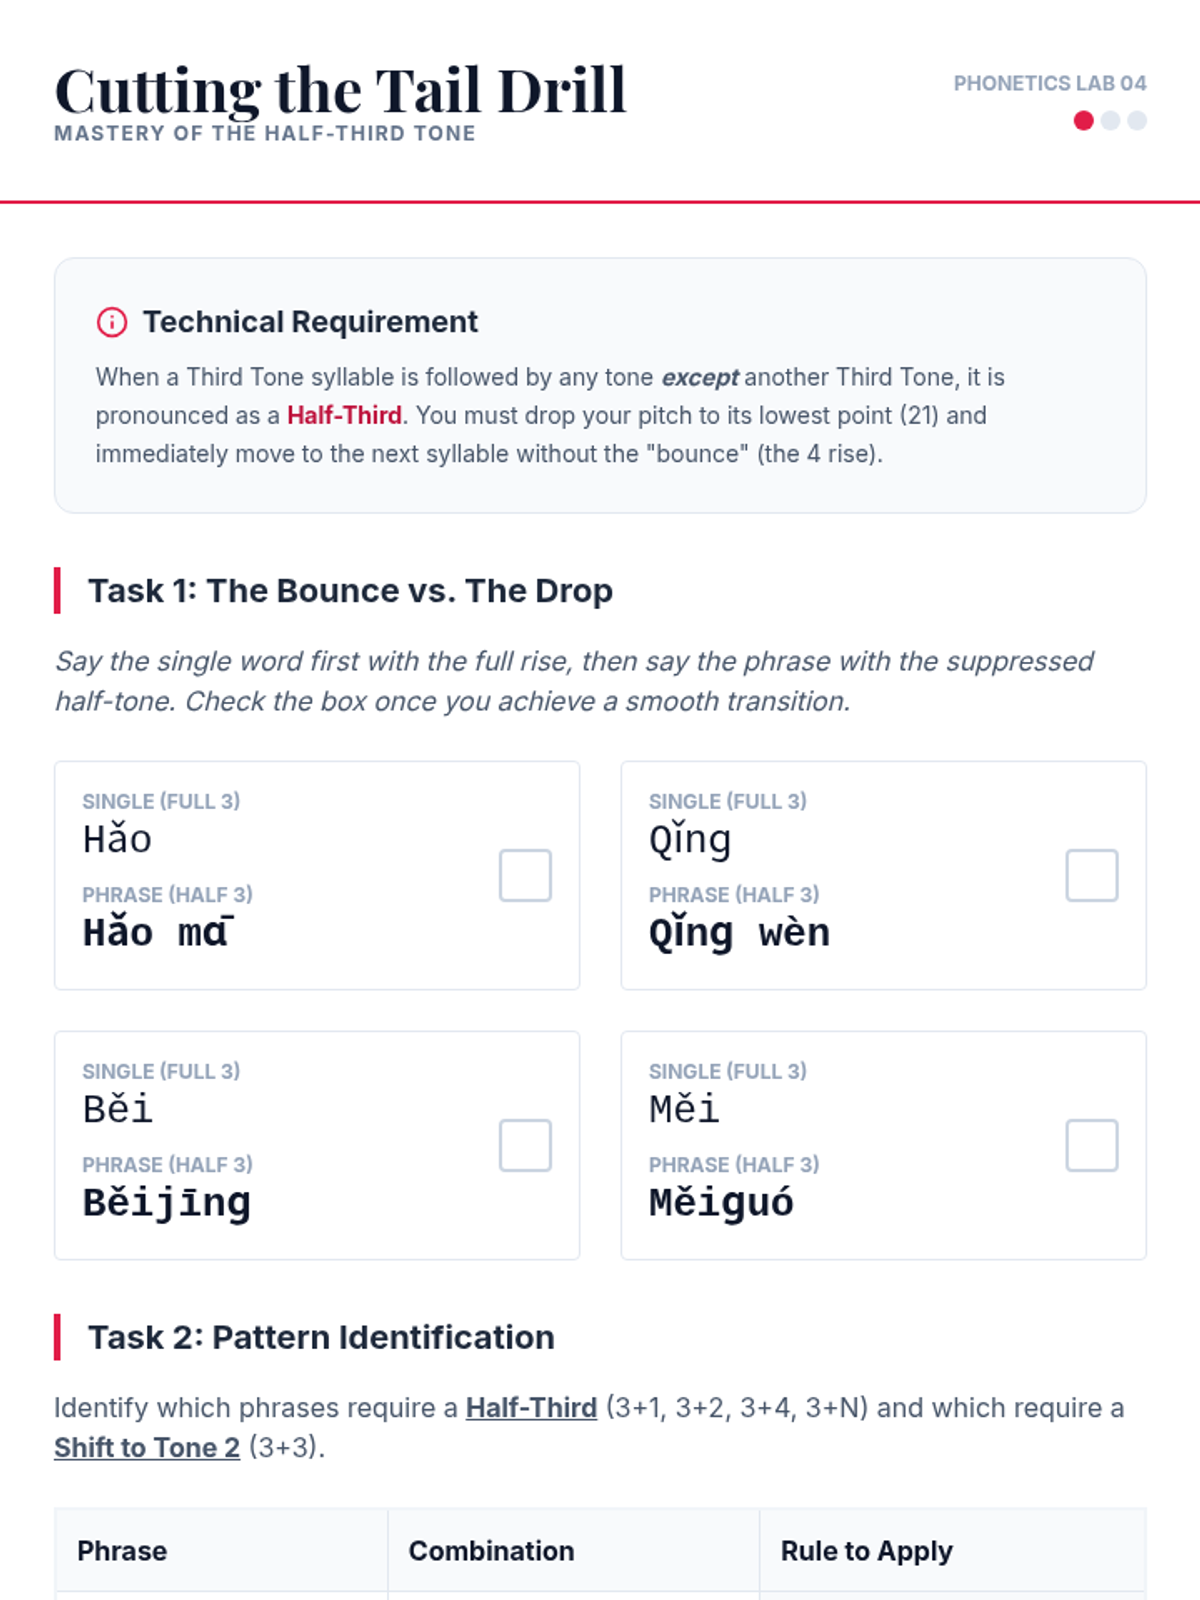This screenshot has height=1600, width=1200.
Task: Select the Task 2 Pattern Identification heading
Action: (321, 1338)
